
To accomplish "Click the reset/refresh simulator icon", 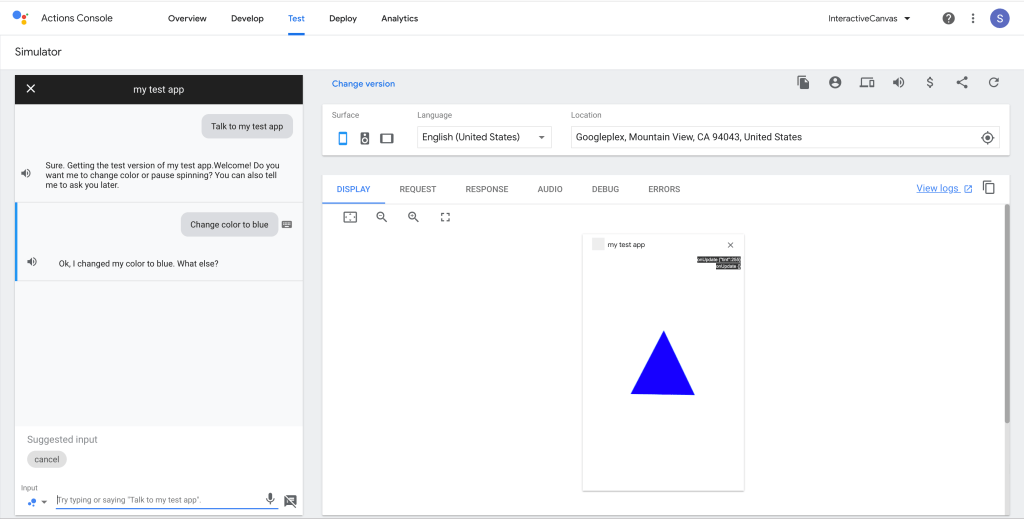I will (x=993, y=83).
